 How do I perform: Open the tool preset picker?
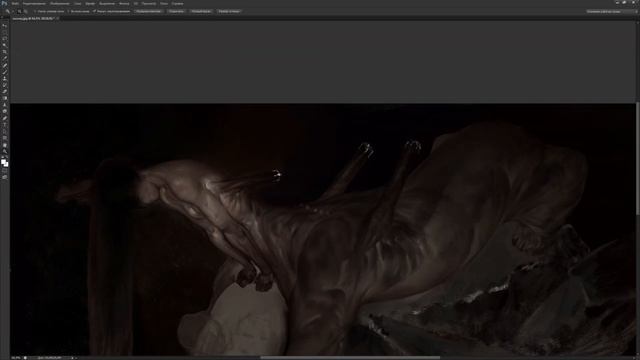pos(9,11)
